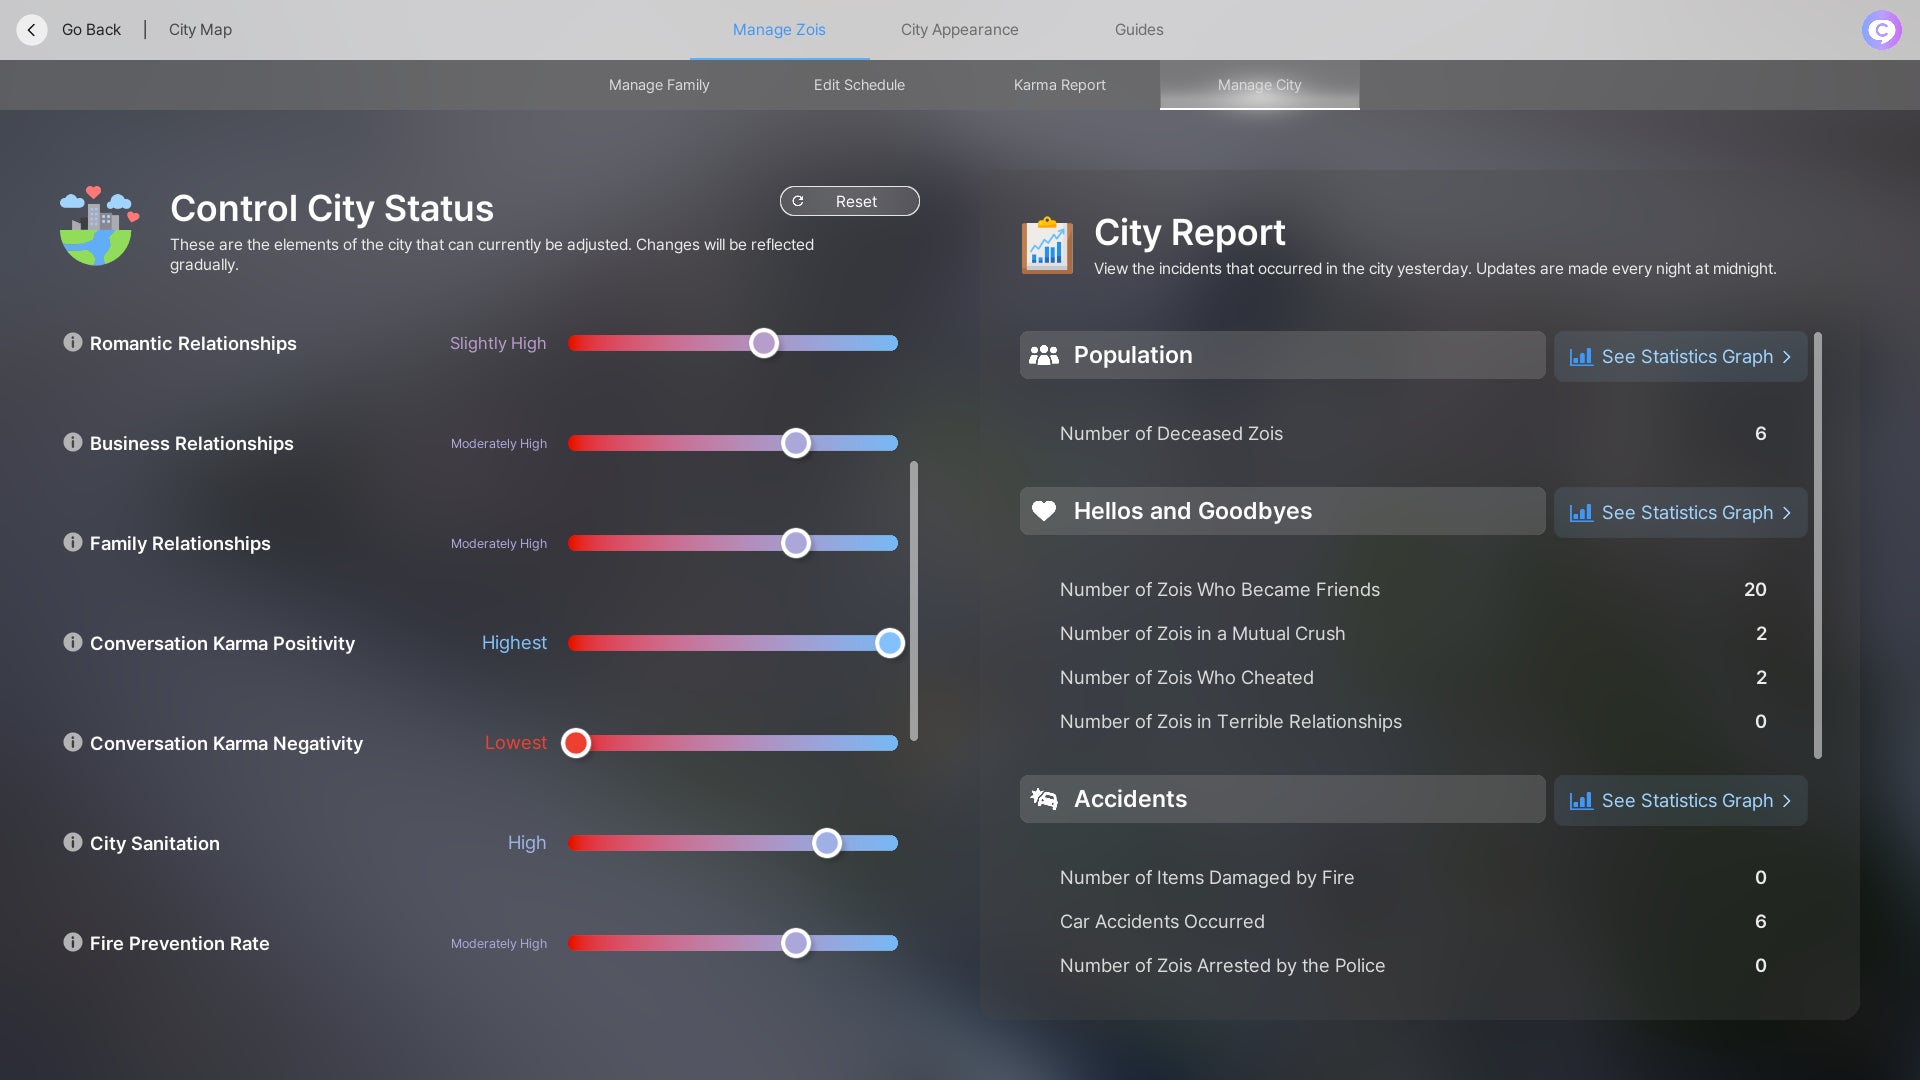Expand the Hellos and Goodbyes statistics graph
The width and height of the screenshot is (1920, 1080).
(x=1680, y=512)
